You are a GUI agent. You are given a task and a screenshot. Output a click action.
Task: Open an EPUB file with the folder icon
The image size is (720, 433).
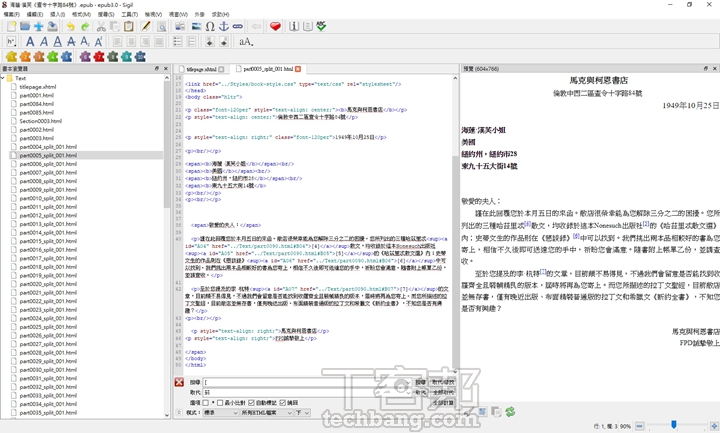pos(25,27)
